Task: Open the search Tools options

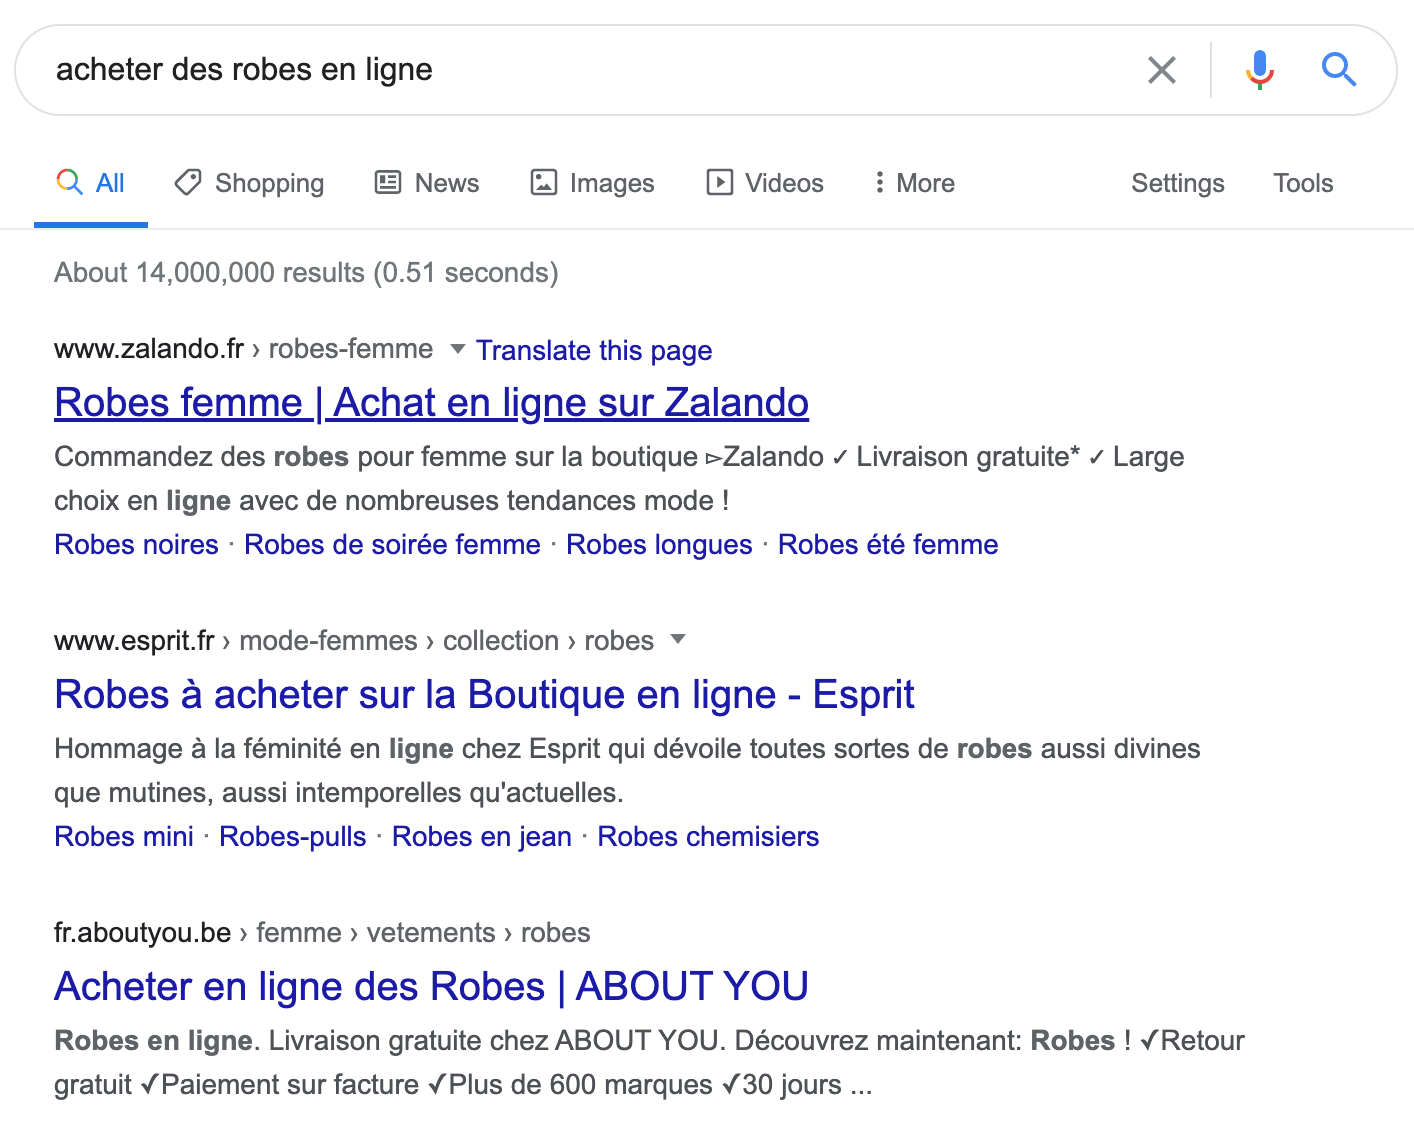Action: (x=1302, y=183)
